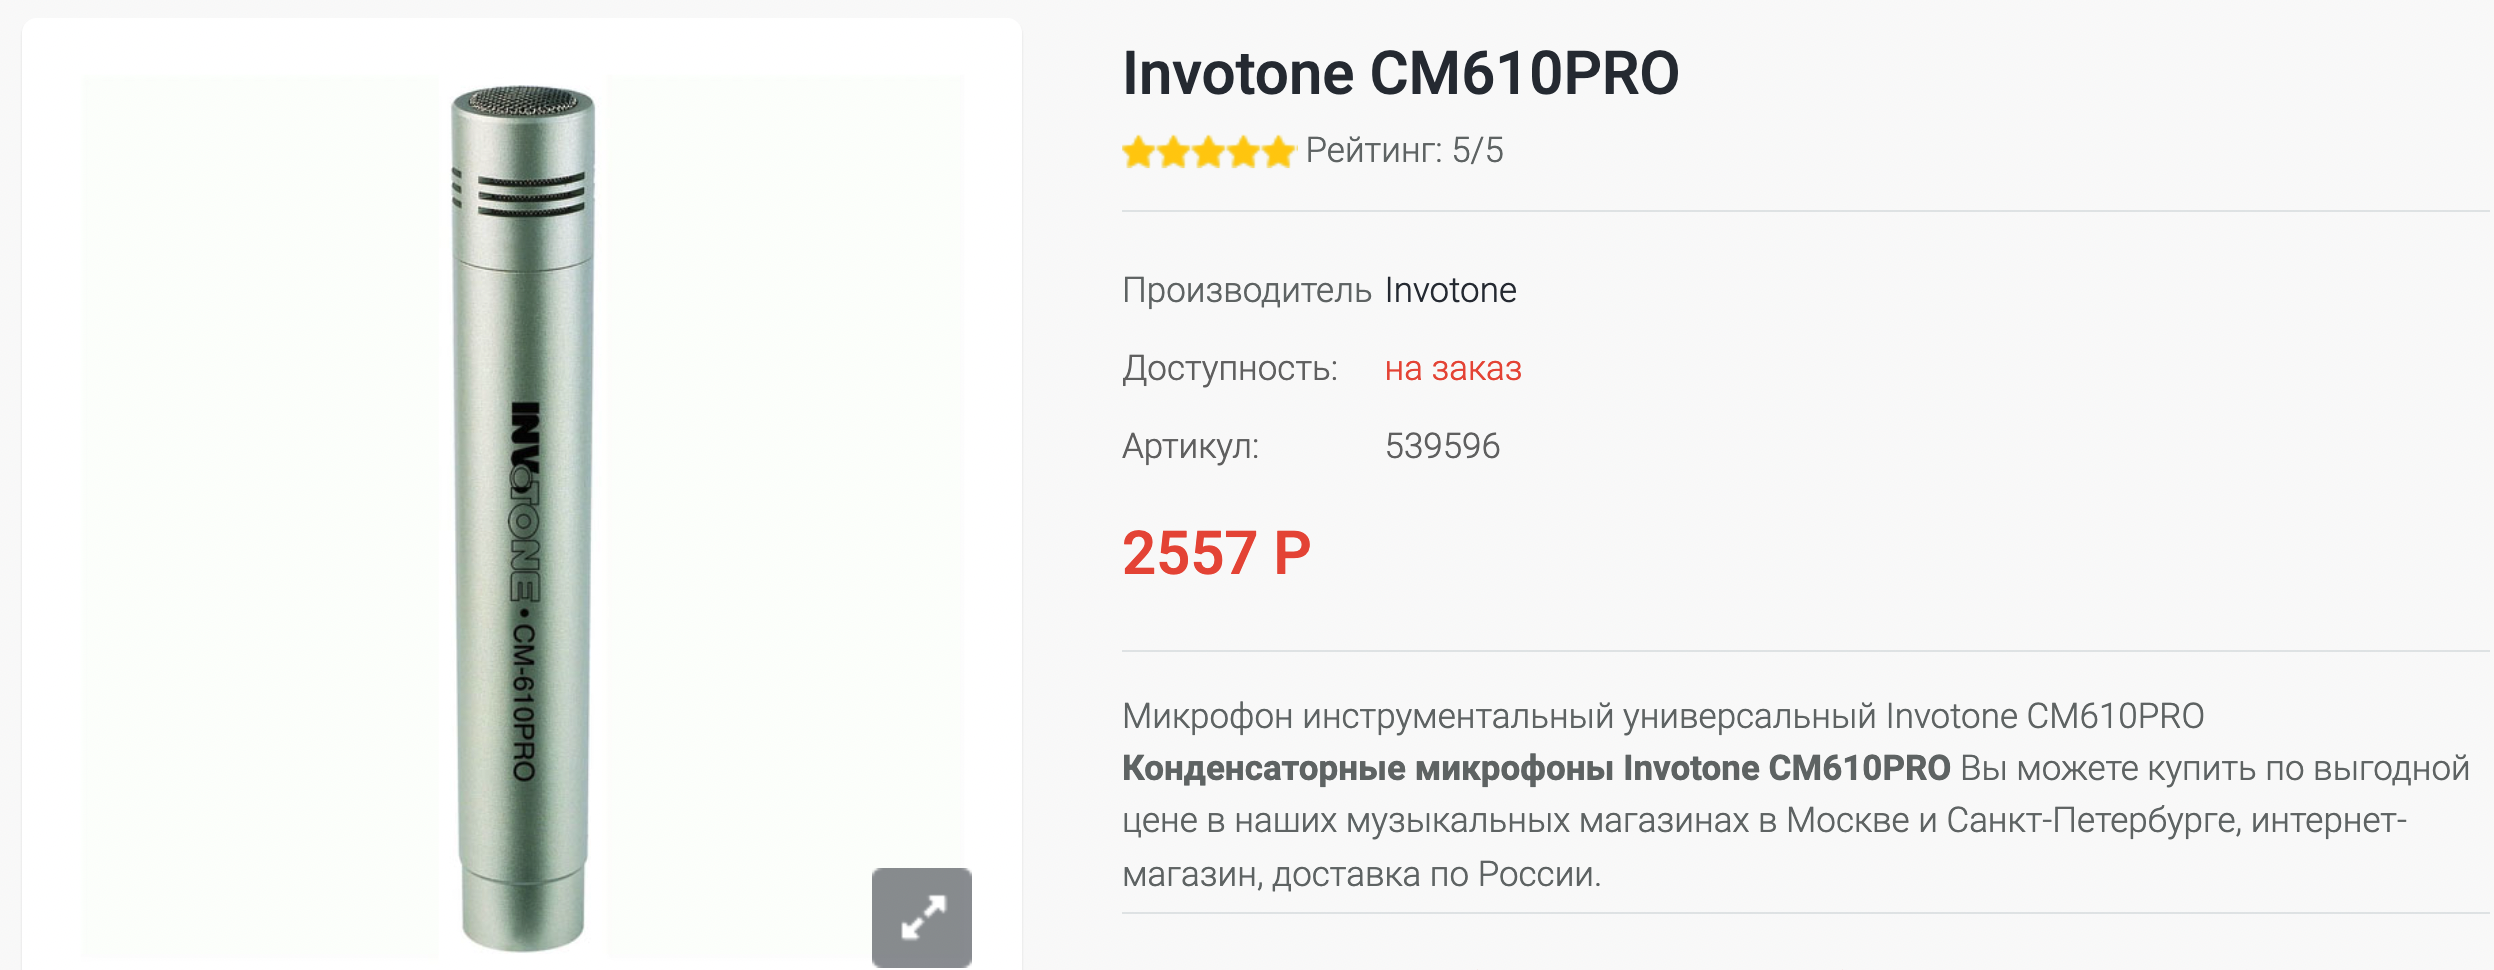Click the "Доступность:" label
The image size is (2494, 970).
[x=1229, y=369]
